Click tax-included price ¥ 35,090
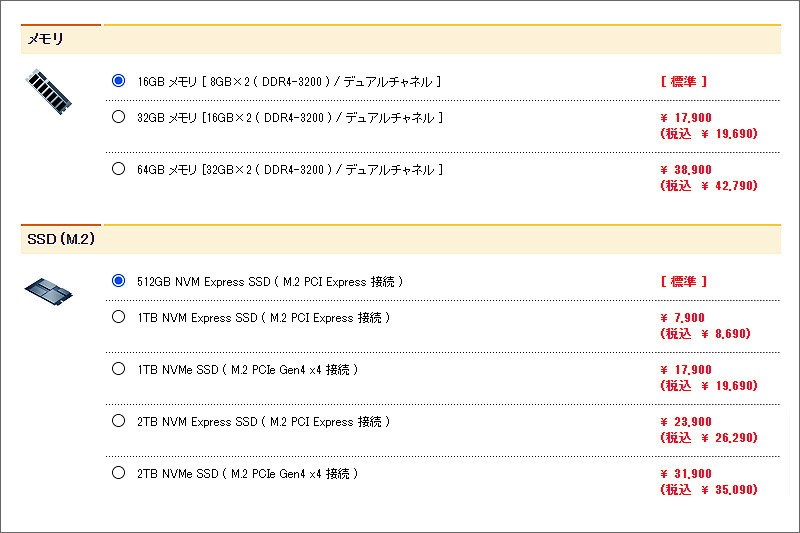 click(709, 490)
